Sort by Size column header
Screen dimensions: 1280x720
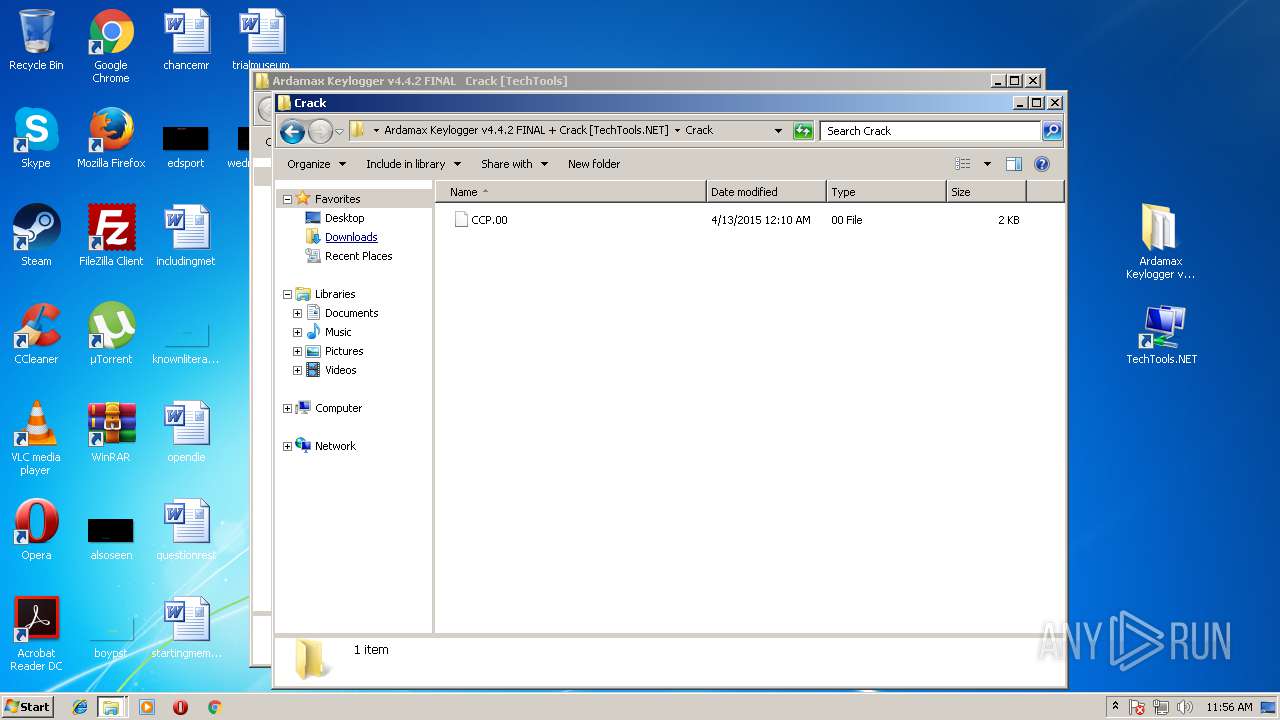pos(986,192)
